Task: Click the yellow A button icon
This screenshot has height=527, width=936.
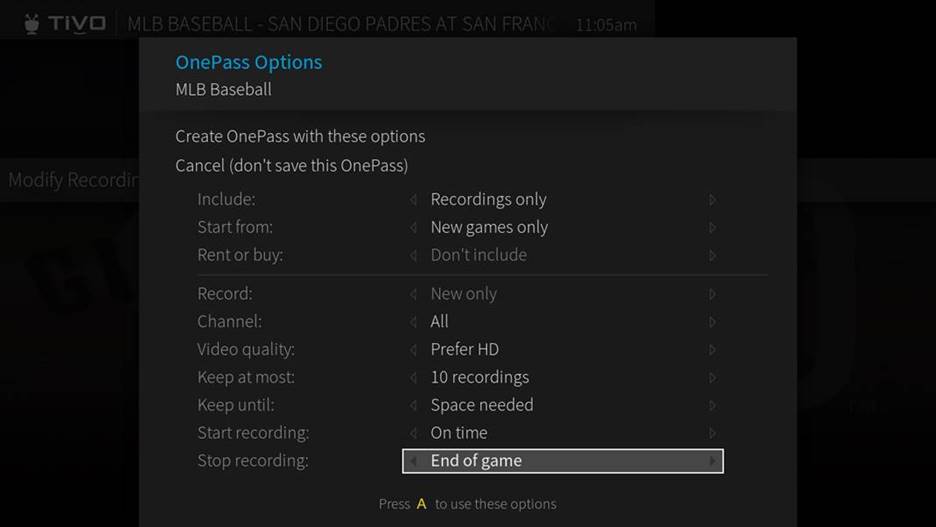Action: tap(421, 504)
